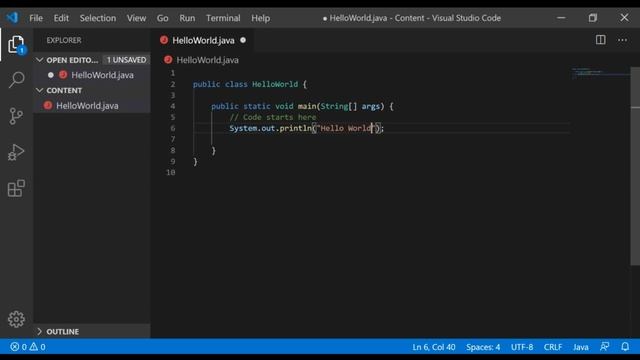This screenshot has width=640, height=360.
Task: Open the File menu
Action: click(36, 18)
